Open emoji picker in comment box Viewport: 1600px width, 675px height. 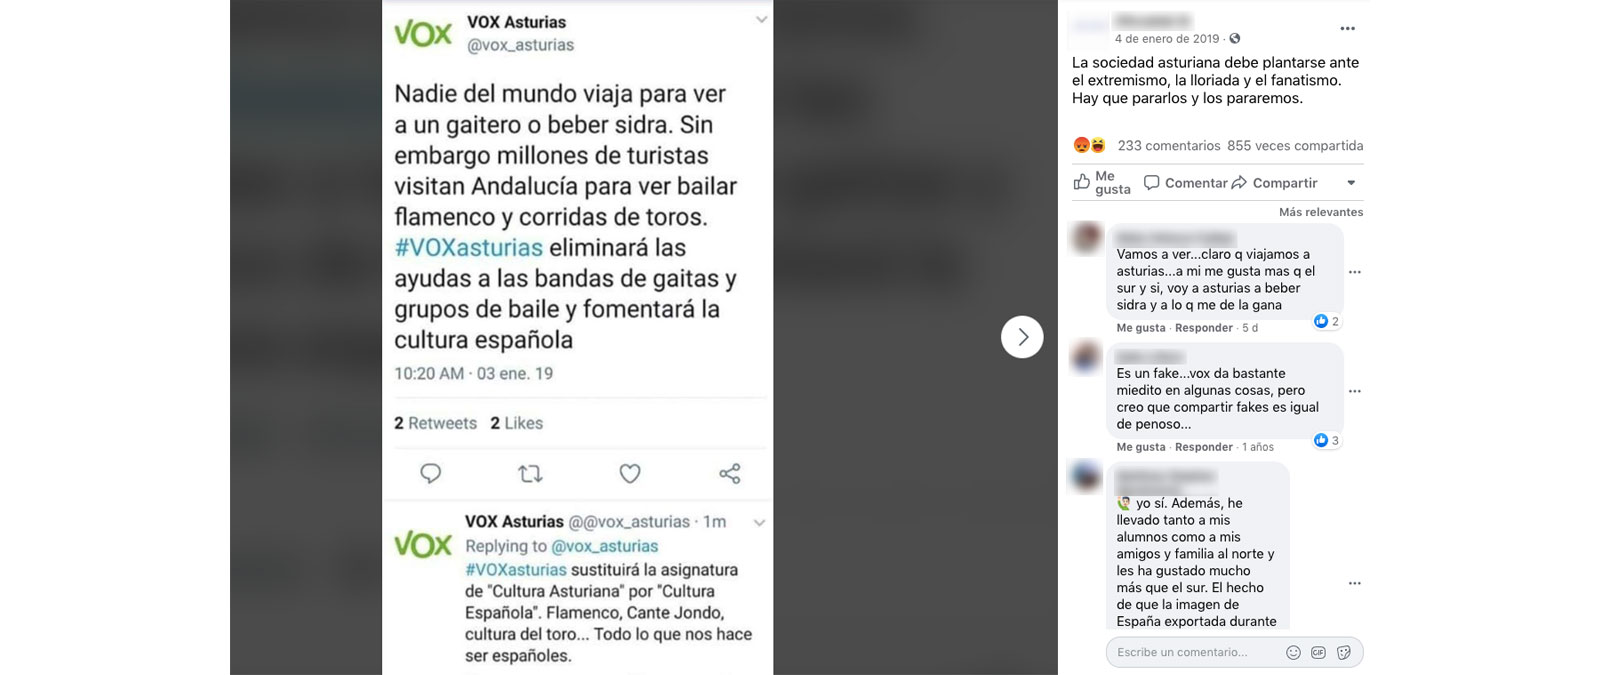tap(1293, 652)
